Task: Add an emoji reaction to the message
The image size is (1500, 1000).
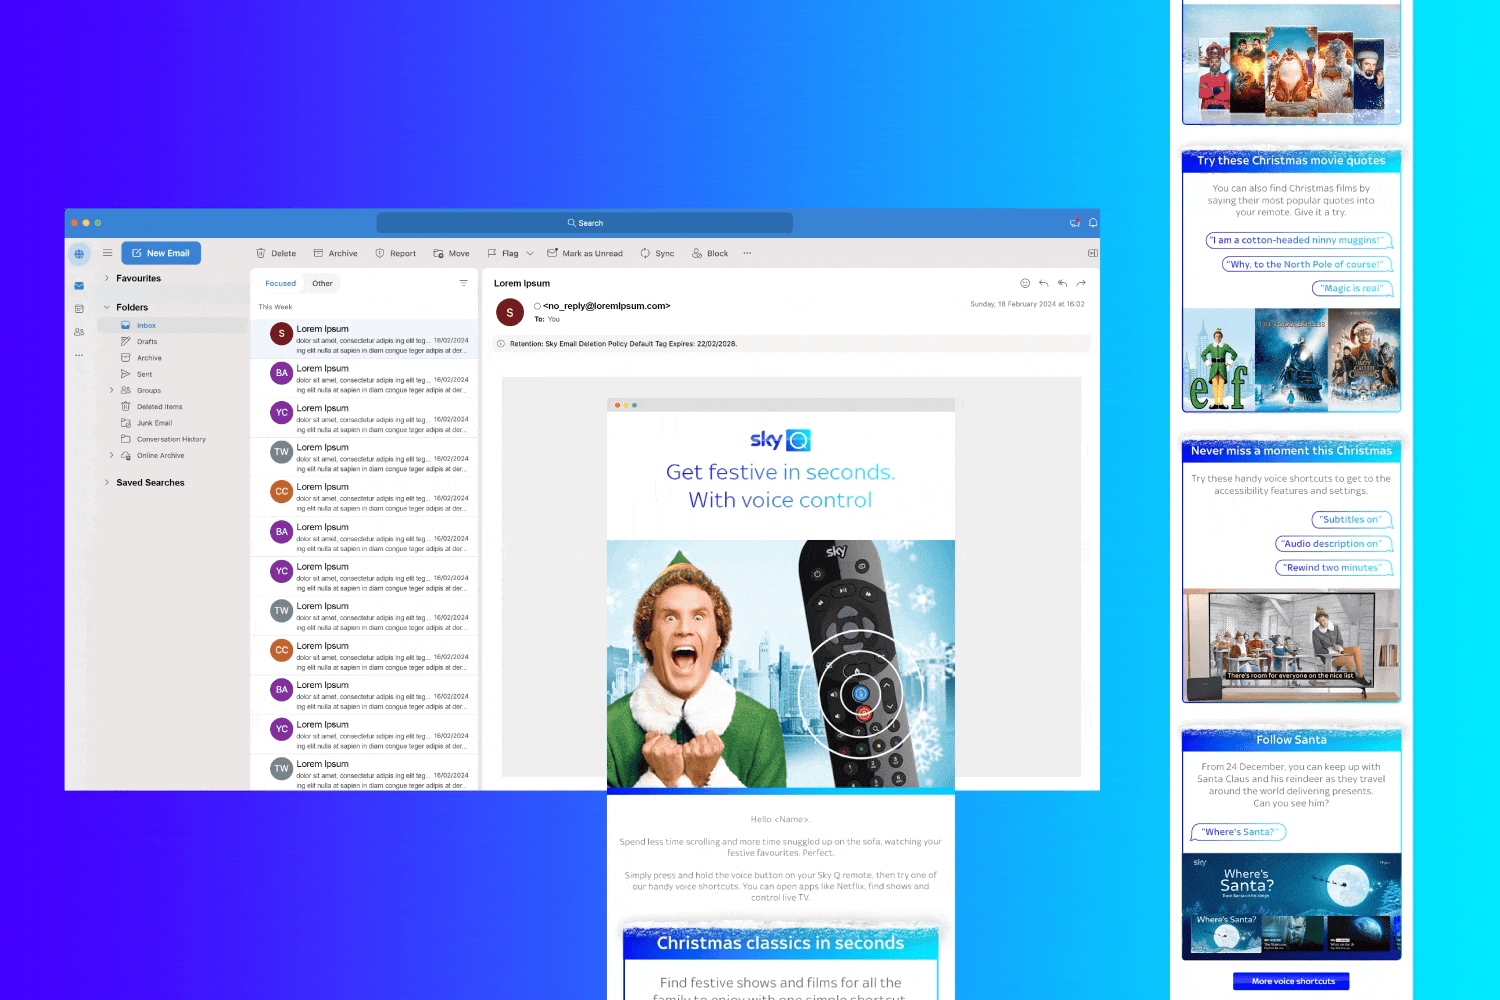Action: click(1025, 283)
